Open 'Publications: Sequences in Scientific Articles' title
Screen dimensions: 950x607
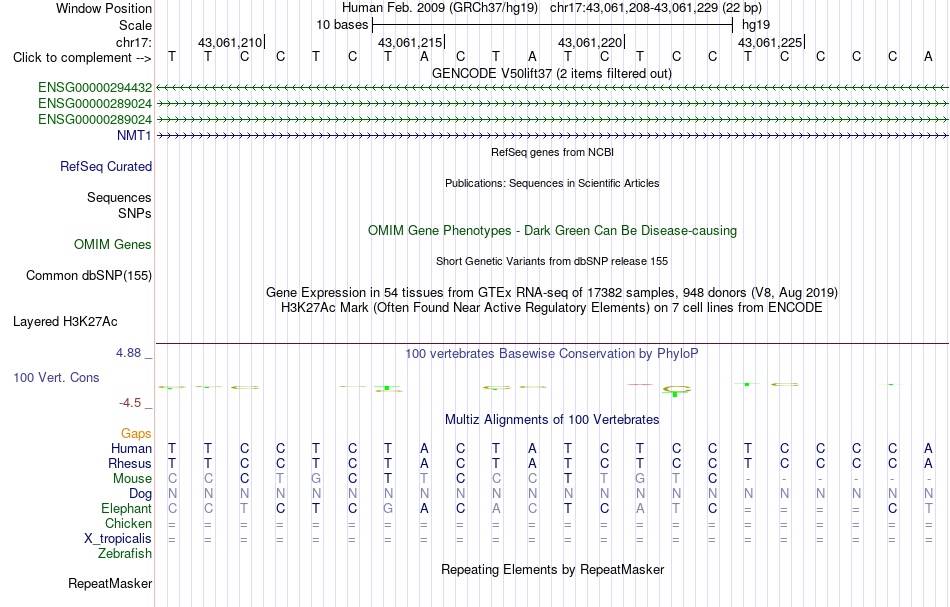[553, 183]
